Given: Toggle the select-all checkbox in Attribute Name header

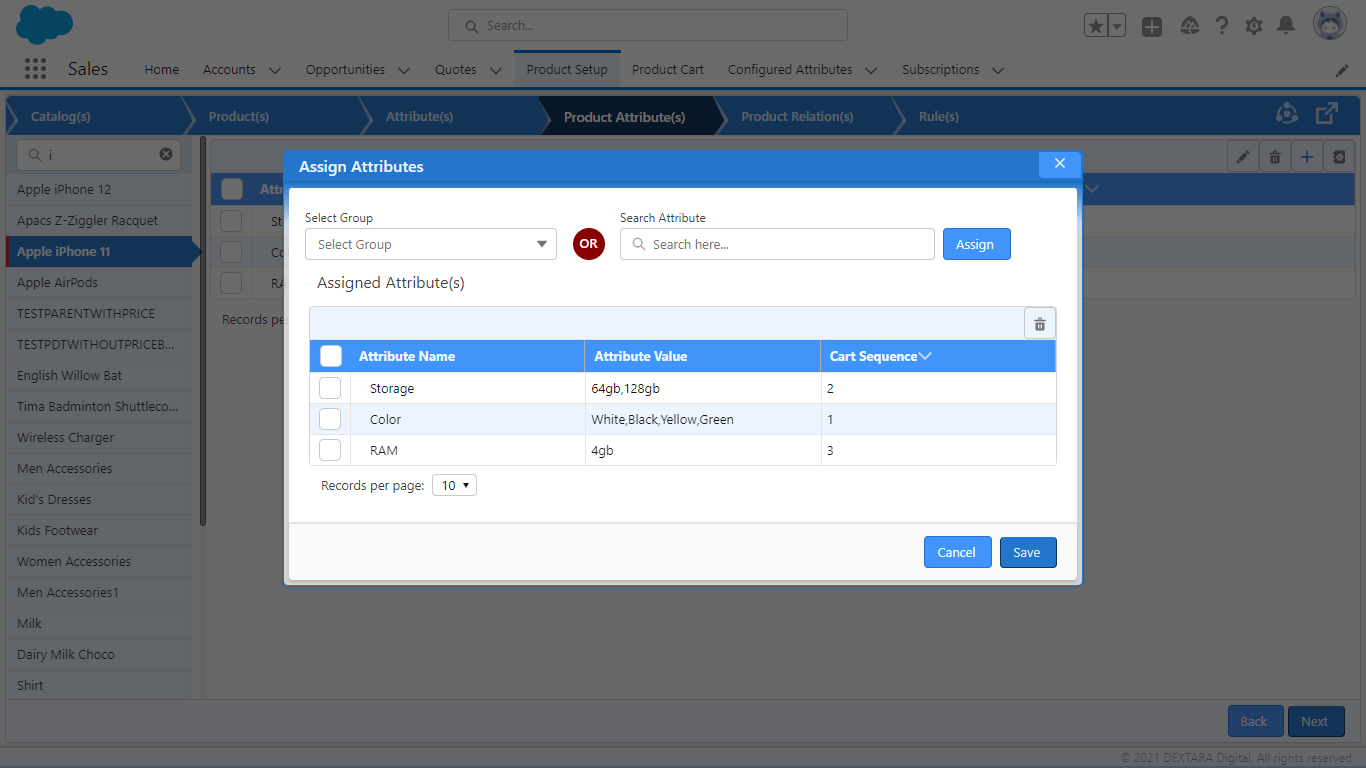Looking at the screenshot, I should tap(331, 356).
